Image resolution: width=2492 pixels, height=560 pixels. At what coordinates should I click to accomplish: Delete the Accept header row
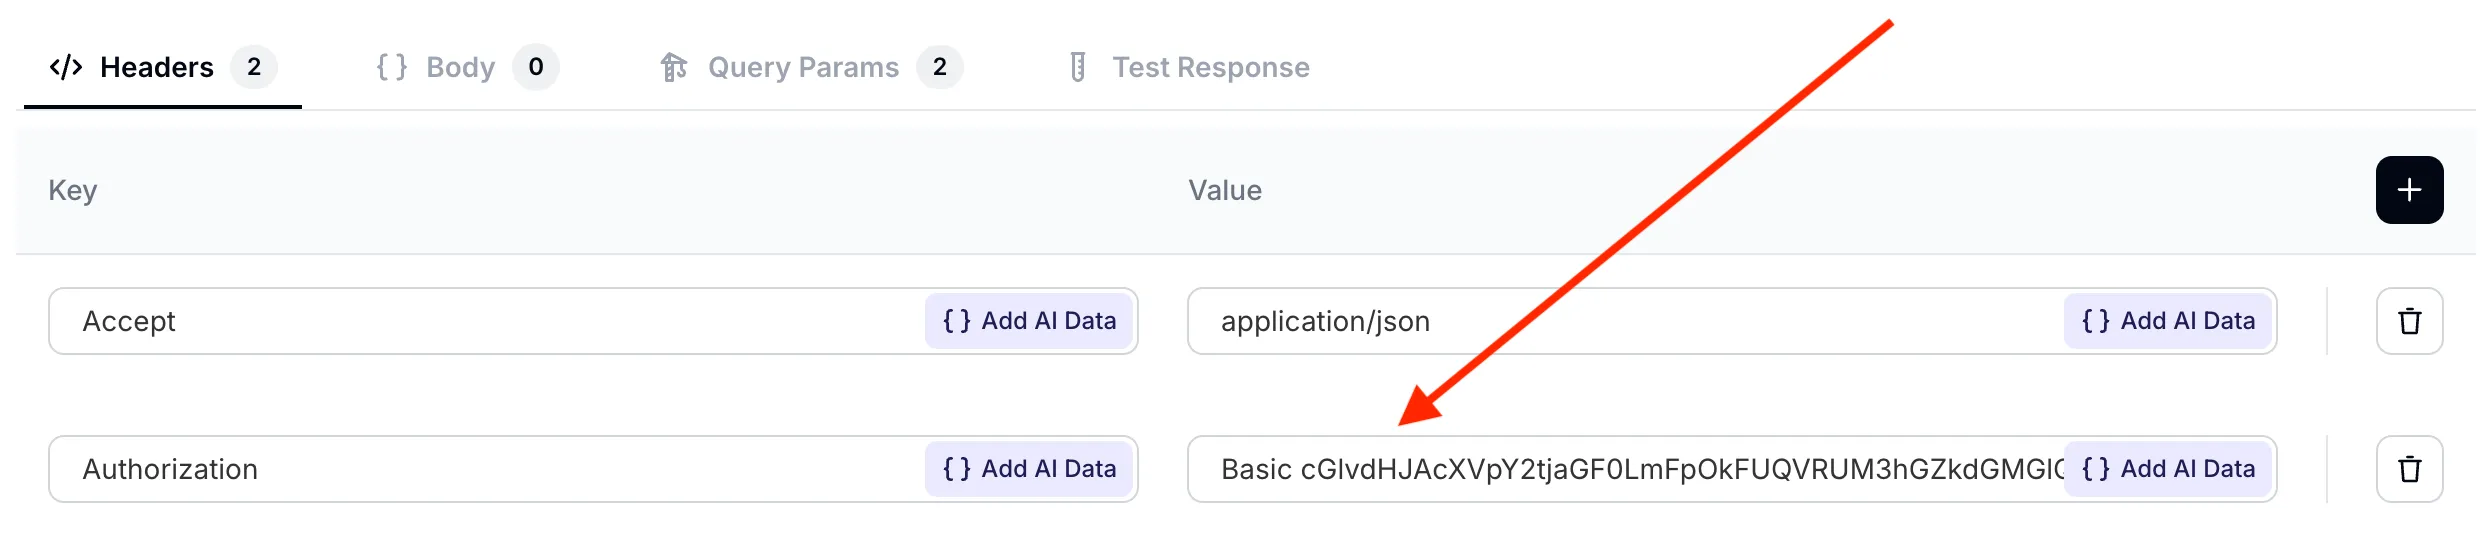[2408, 321]
